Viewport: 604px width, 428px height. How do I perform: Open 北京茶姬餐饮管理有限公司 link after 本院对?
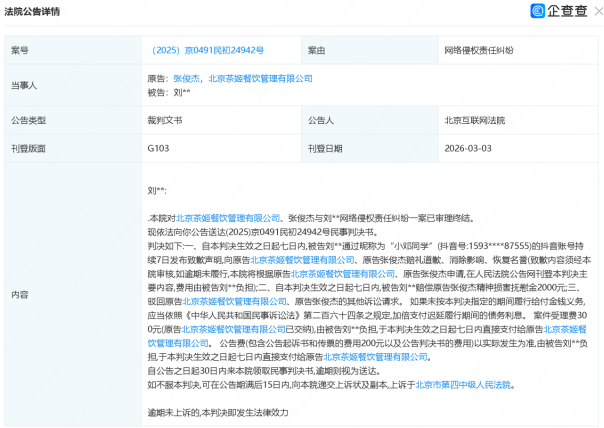pos(228,218)
